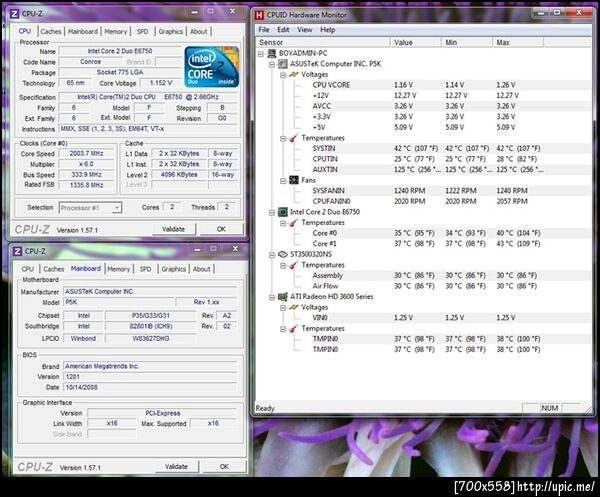Switch to Memory tab in bottom CPU-Z window
This screenshot has width=600, height=497.
click(118, 269)
